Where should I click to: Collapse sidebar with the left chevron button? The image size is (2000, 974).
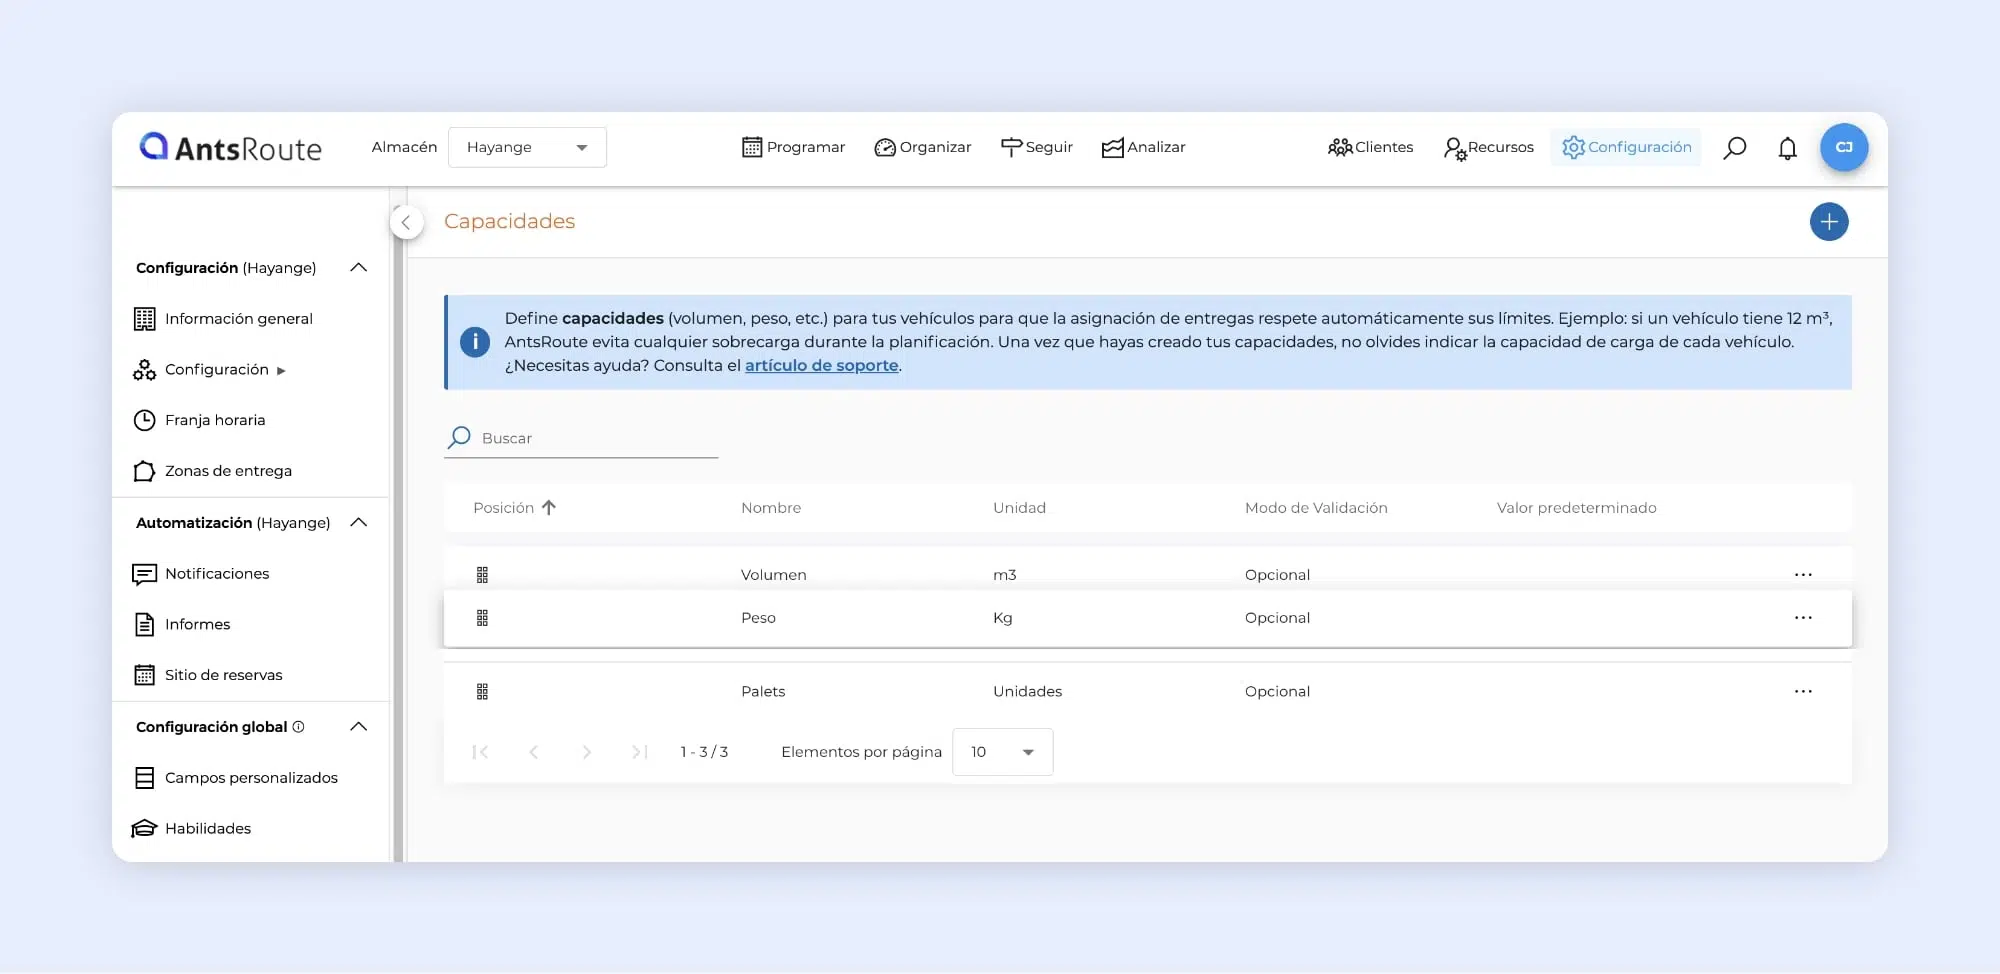(x=406, y=222)
